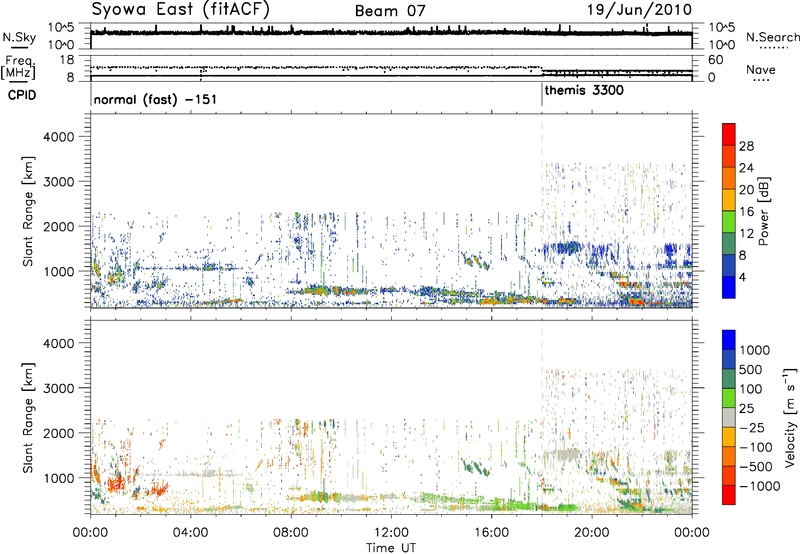Click the 'Power [dB]' colorbar title

point(763,211)
